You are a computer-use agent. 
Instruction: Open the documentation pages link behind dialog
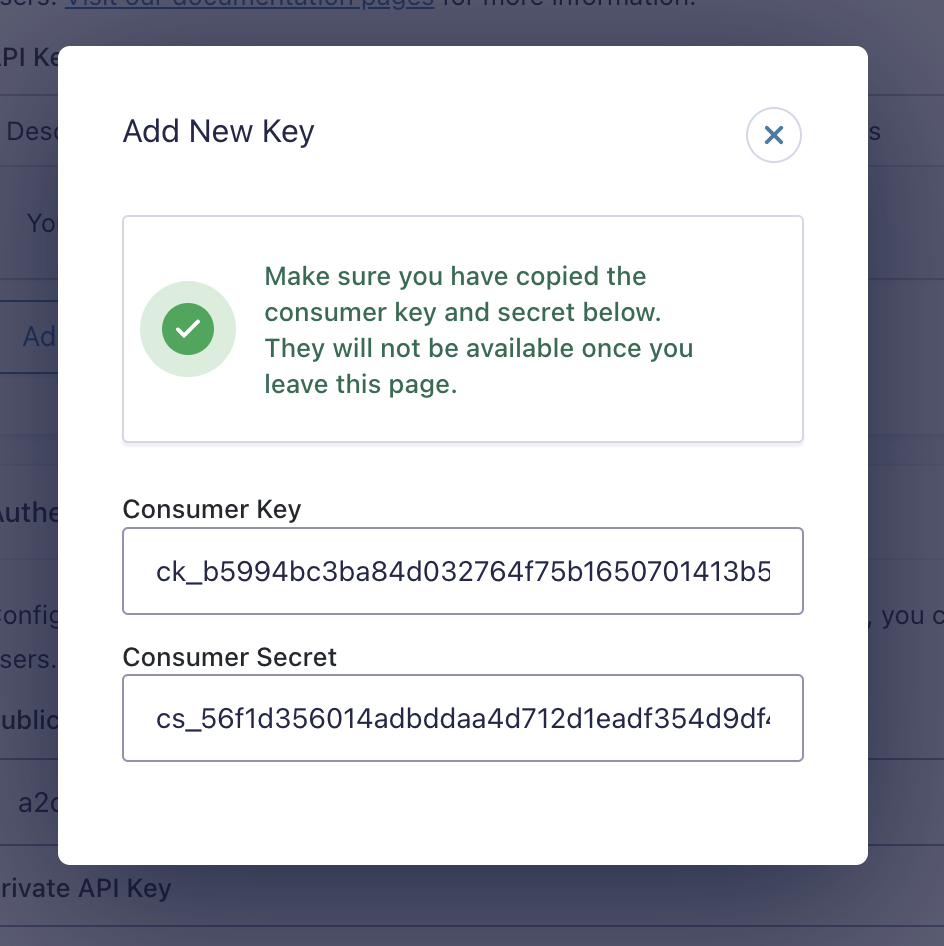click(250, 3)
